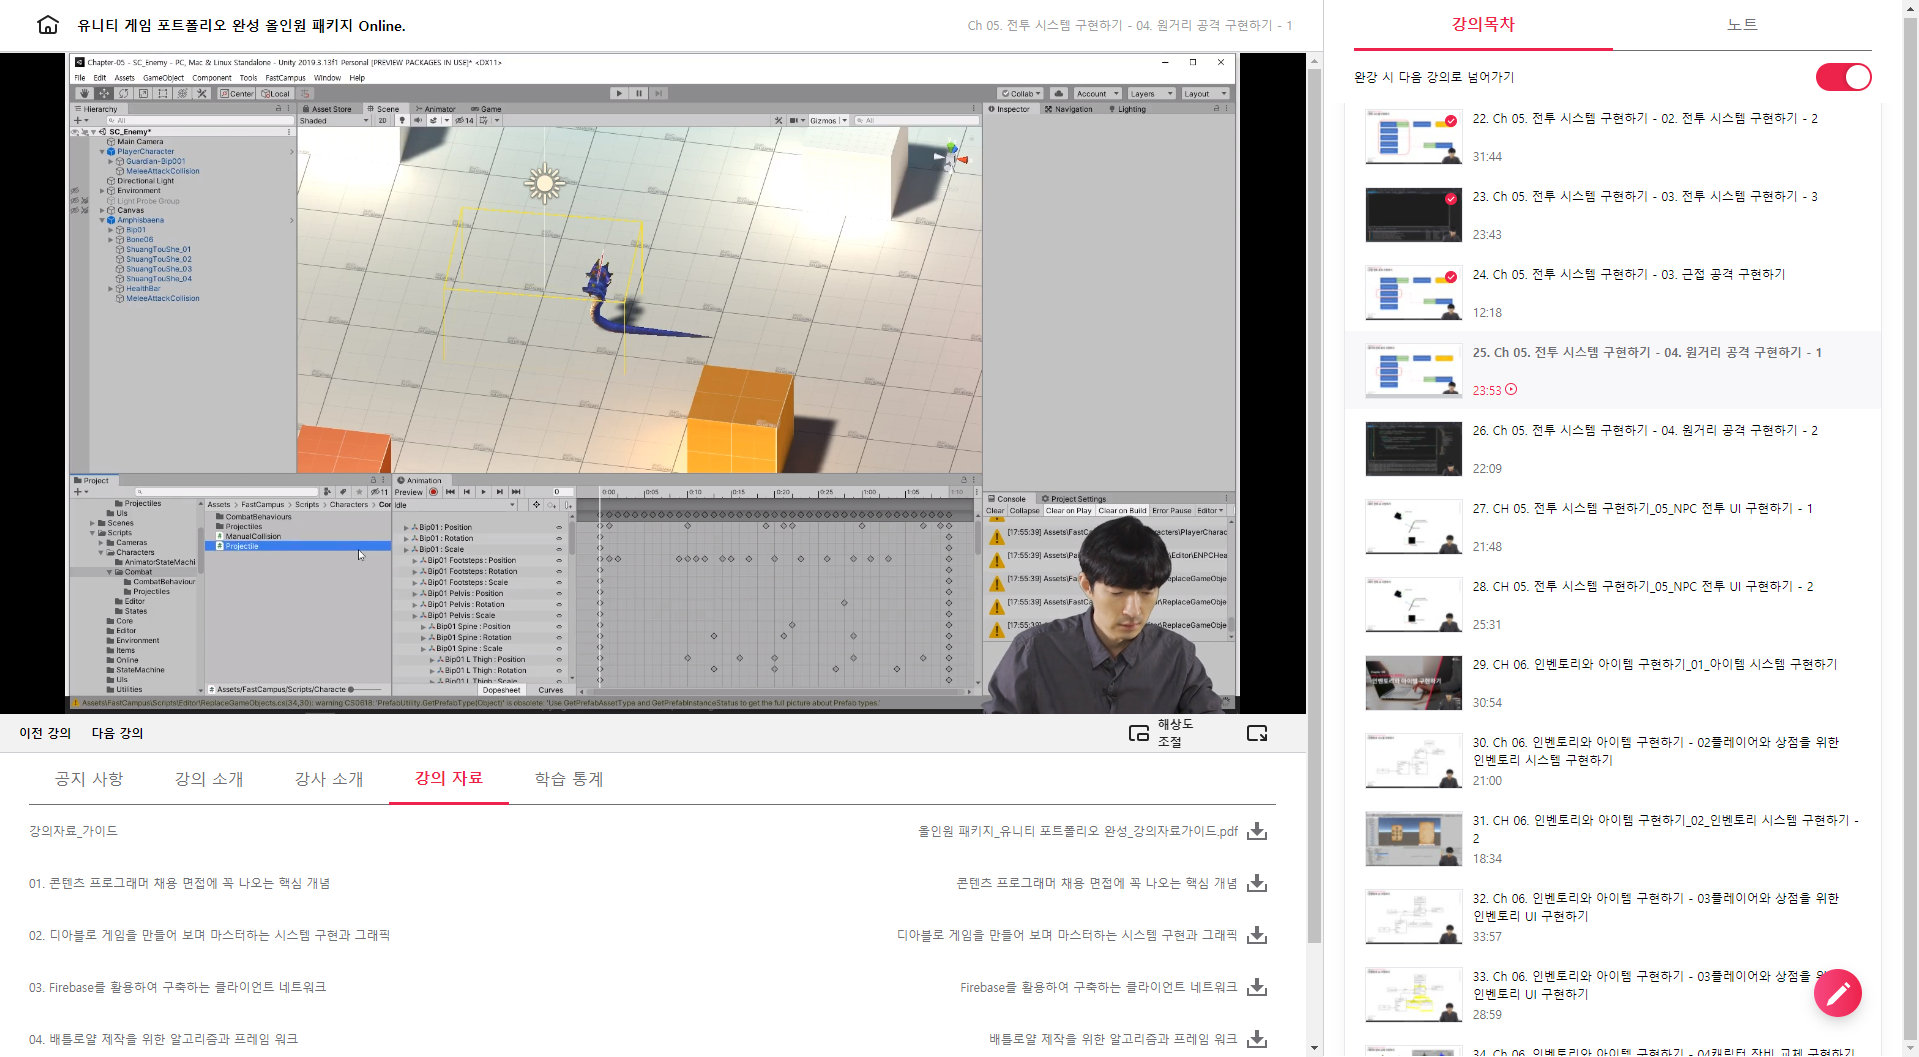Screen dimensions: 1919x1057
Task: Open 학습 통계 tab
Action: pos(569,779)
